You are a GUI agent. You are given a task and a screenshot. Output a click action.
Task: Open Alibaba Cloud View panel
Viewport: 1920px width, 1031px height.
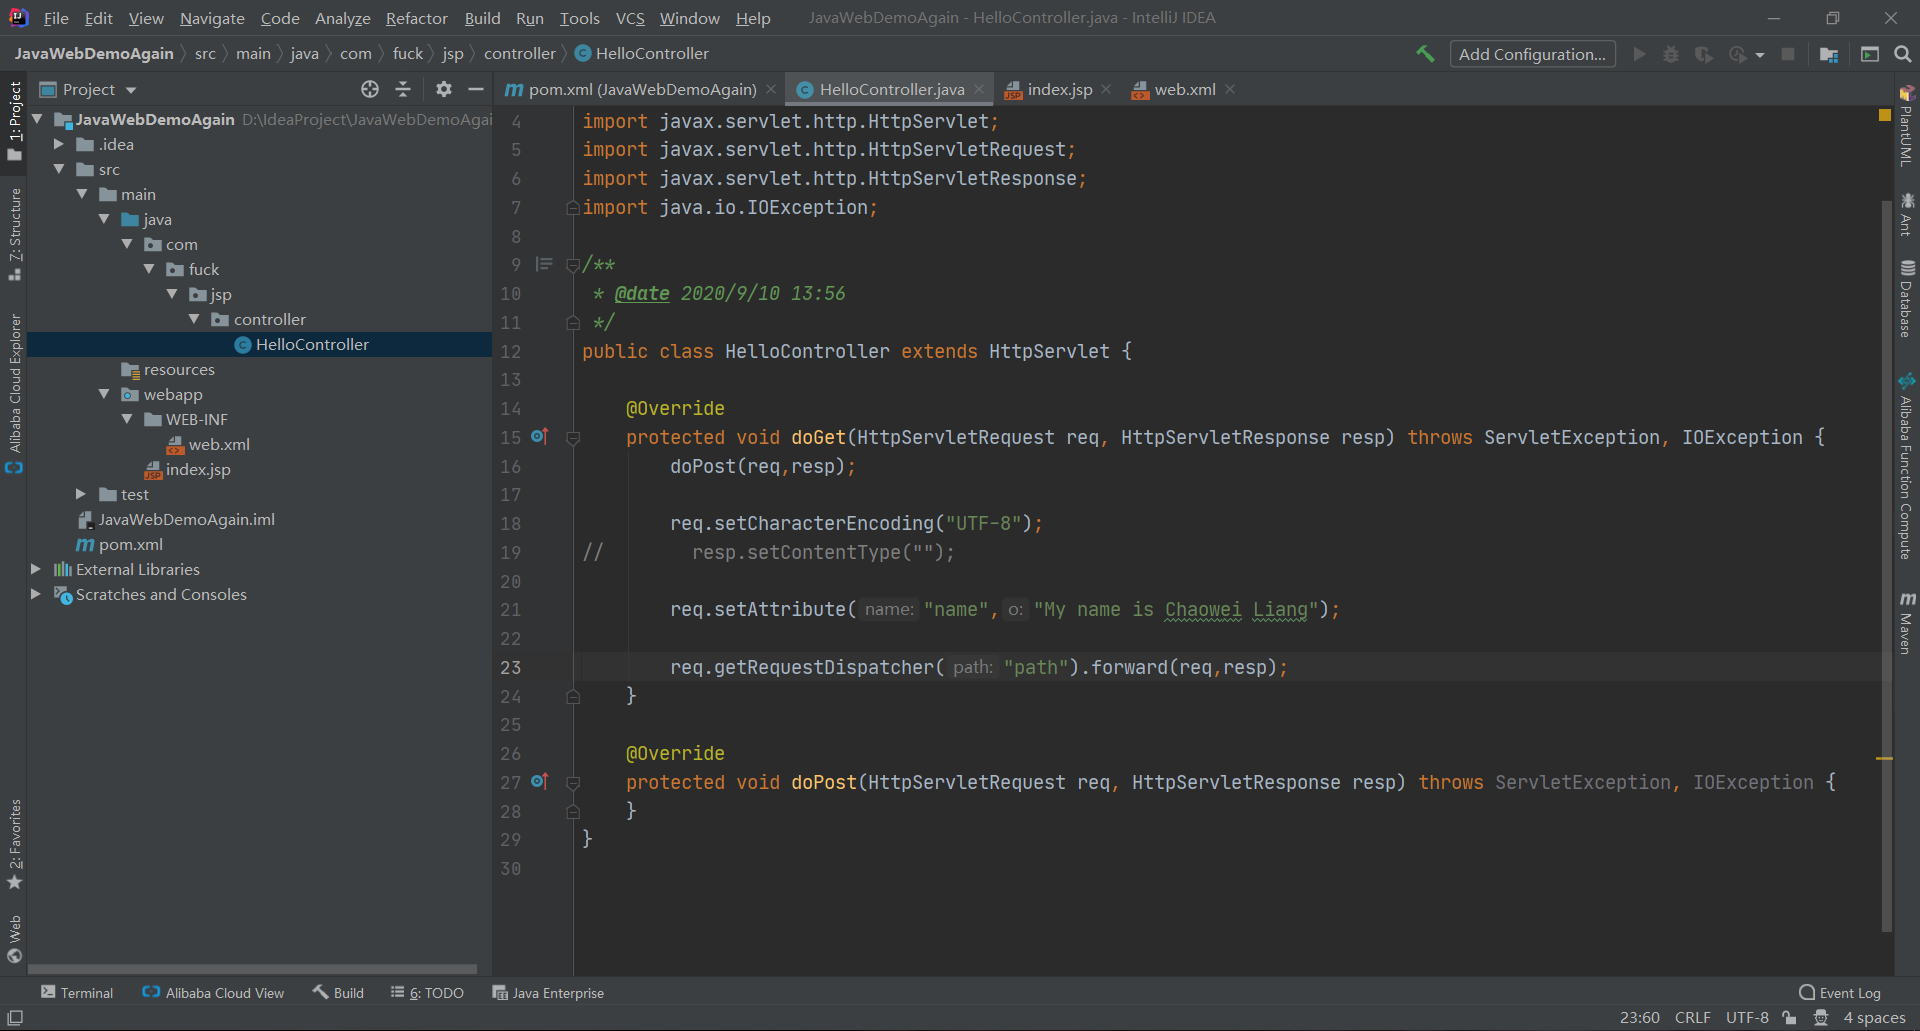coord(213,993)
